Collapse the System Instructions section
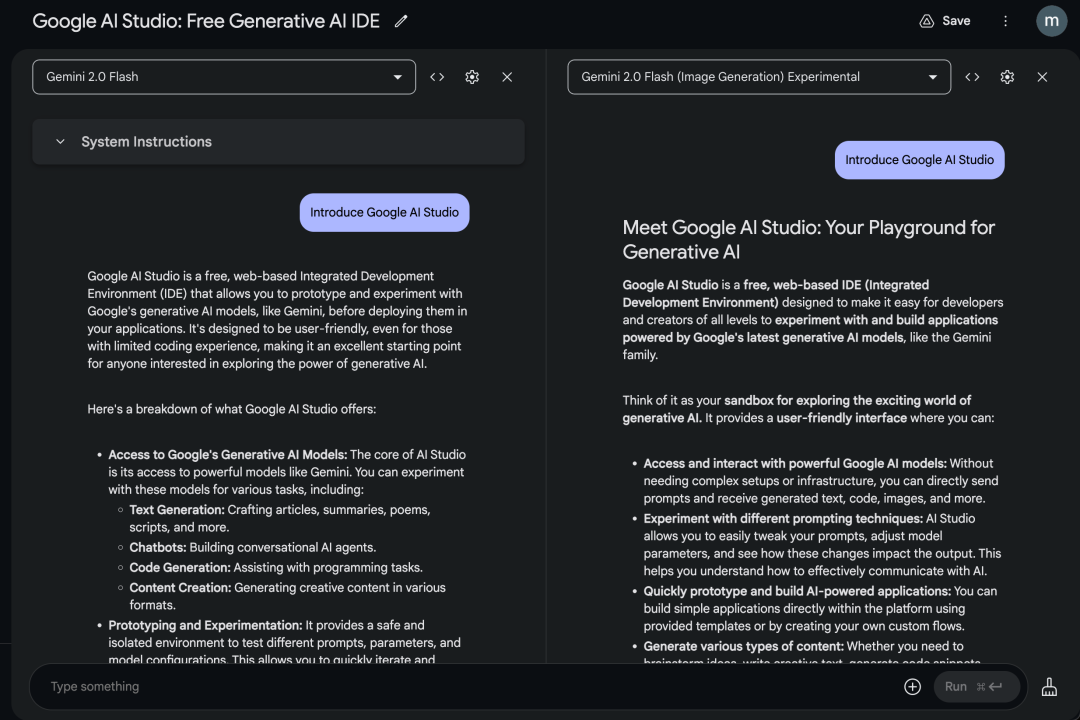Viewport: 1080px width, 720px height. tap(60, 141)
